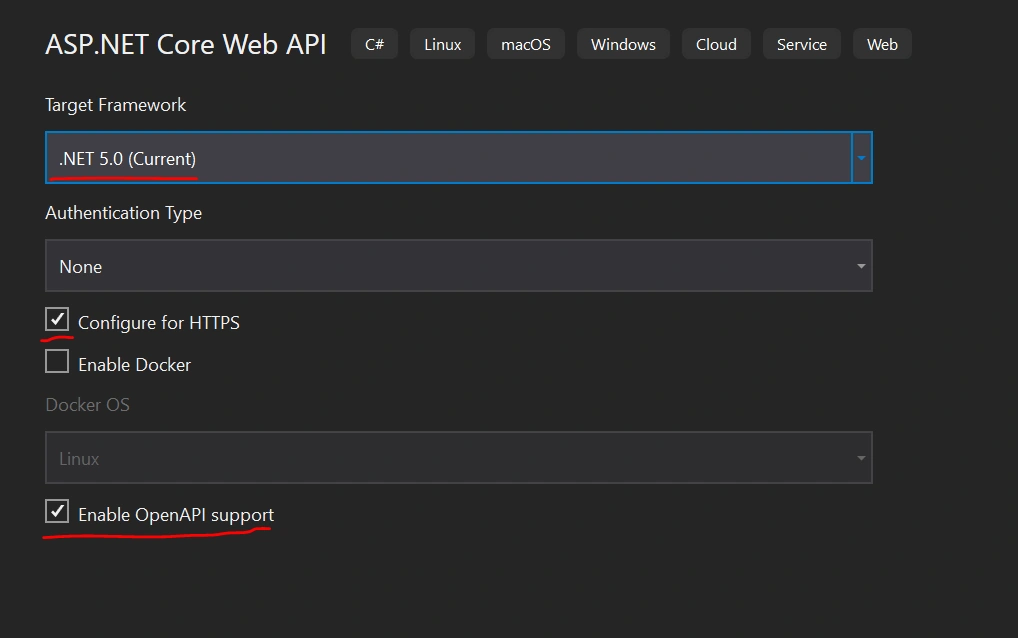Click the Web tag
Viewport: 1018px width, 638px height.
pos(882,44)
